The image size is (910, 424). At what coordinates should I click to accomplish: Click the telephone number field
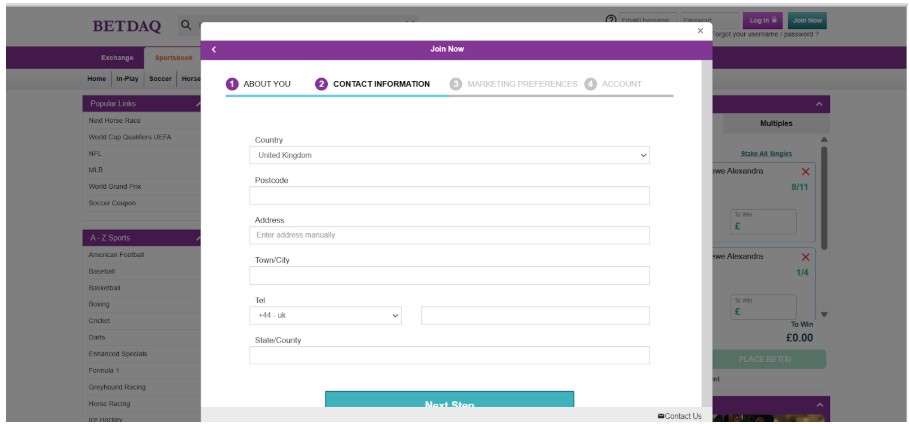click(x=535, y=315)
